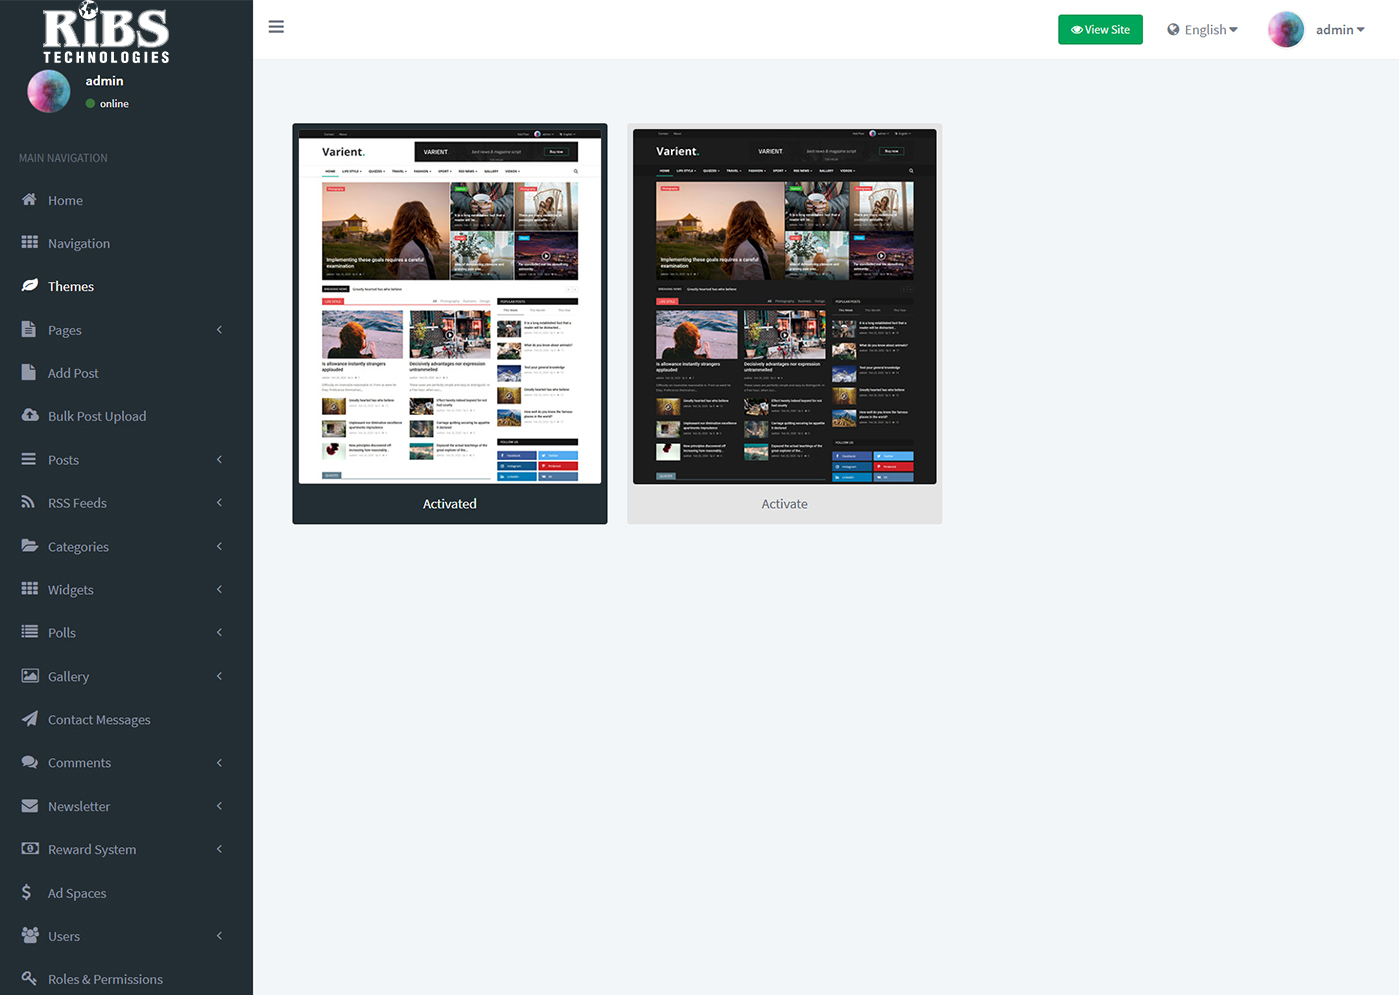Click the Bulk Post Upload cloud icon

(30, 416)
